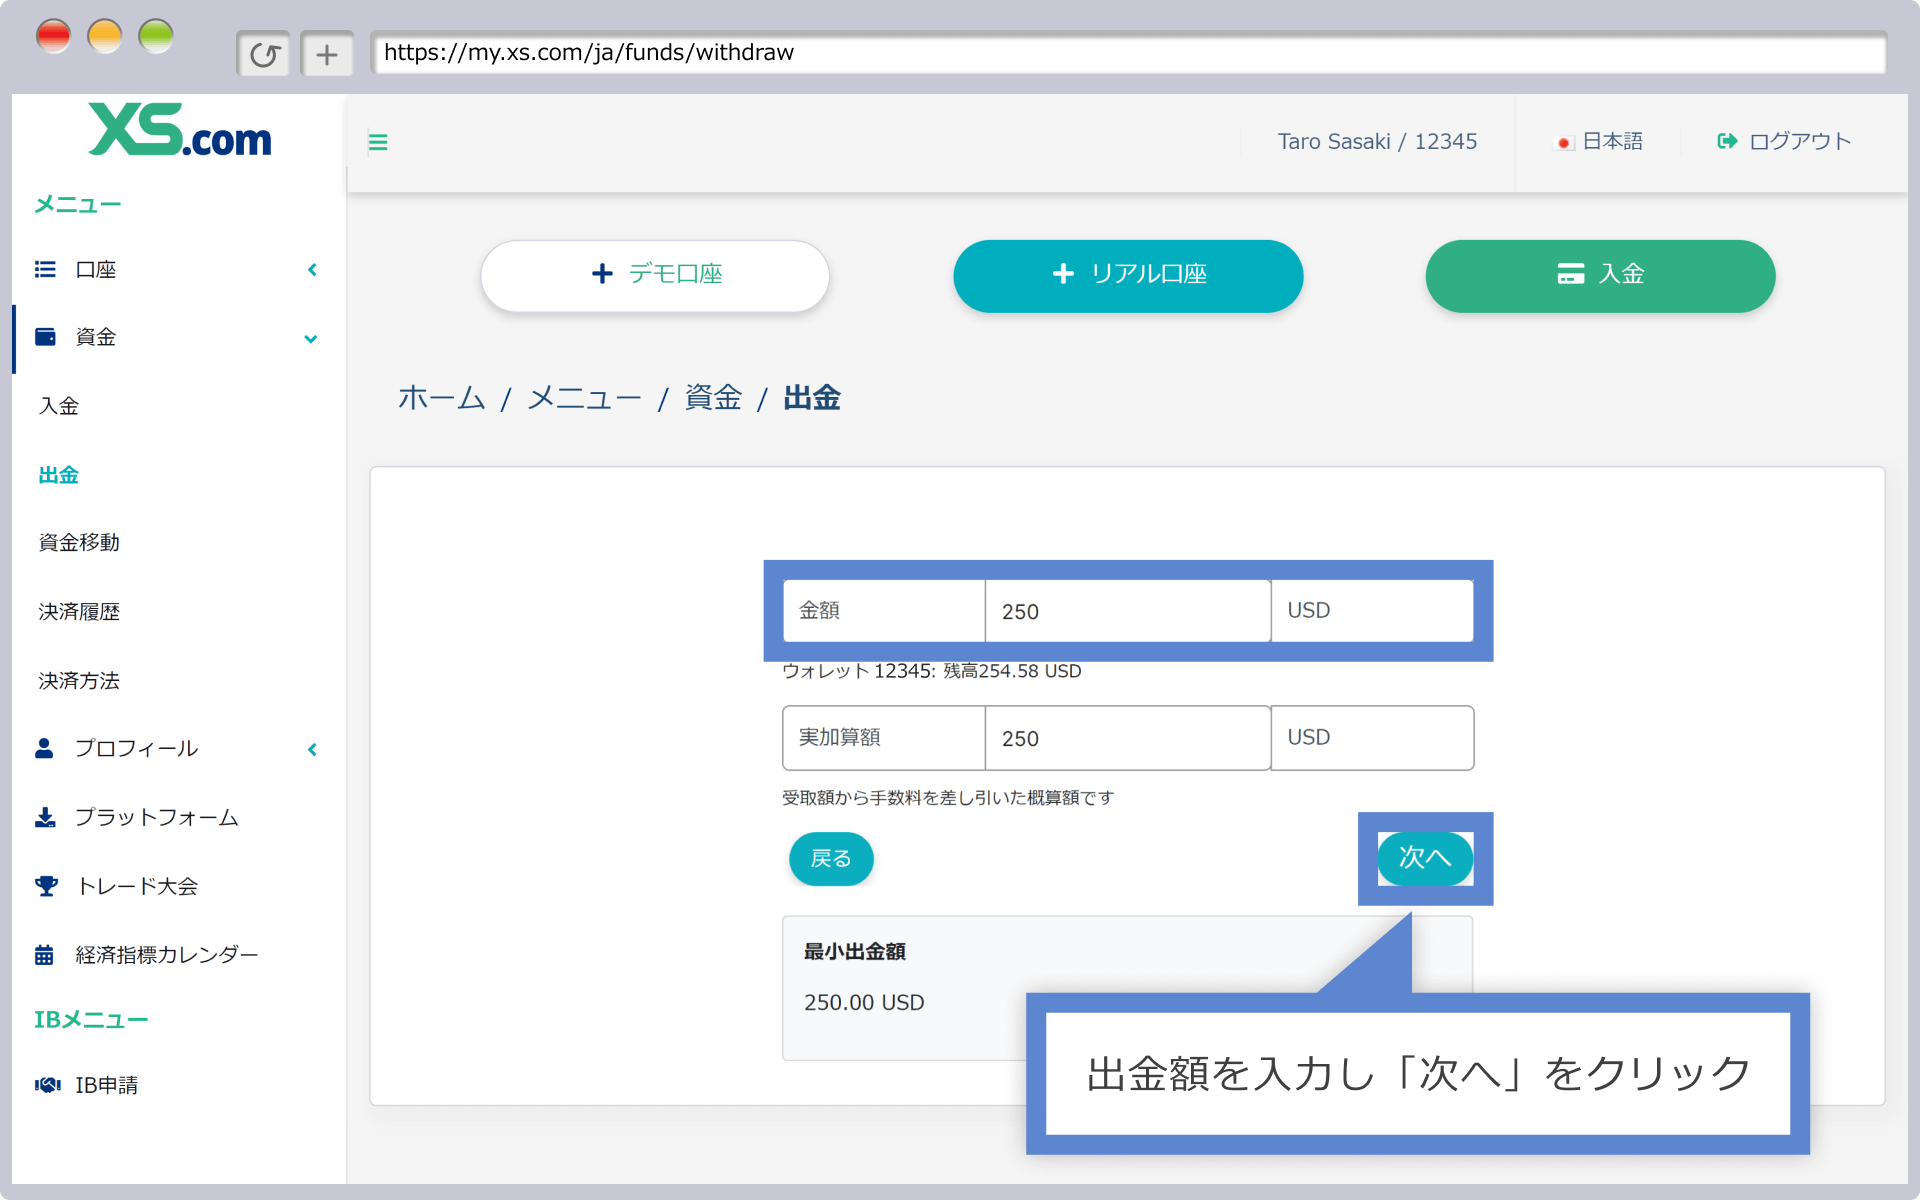
Task: Click the Taro Sasaki / 12345 account name
Action: [x=1377, y=142]
